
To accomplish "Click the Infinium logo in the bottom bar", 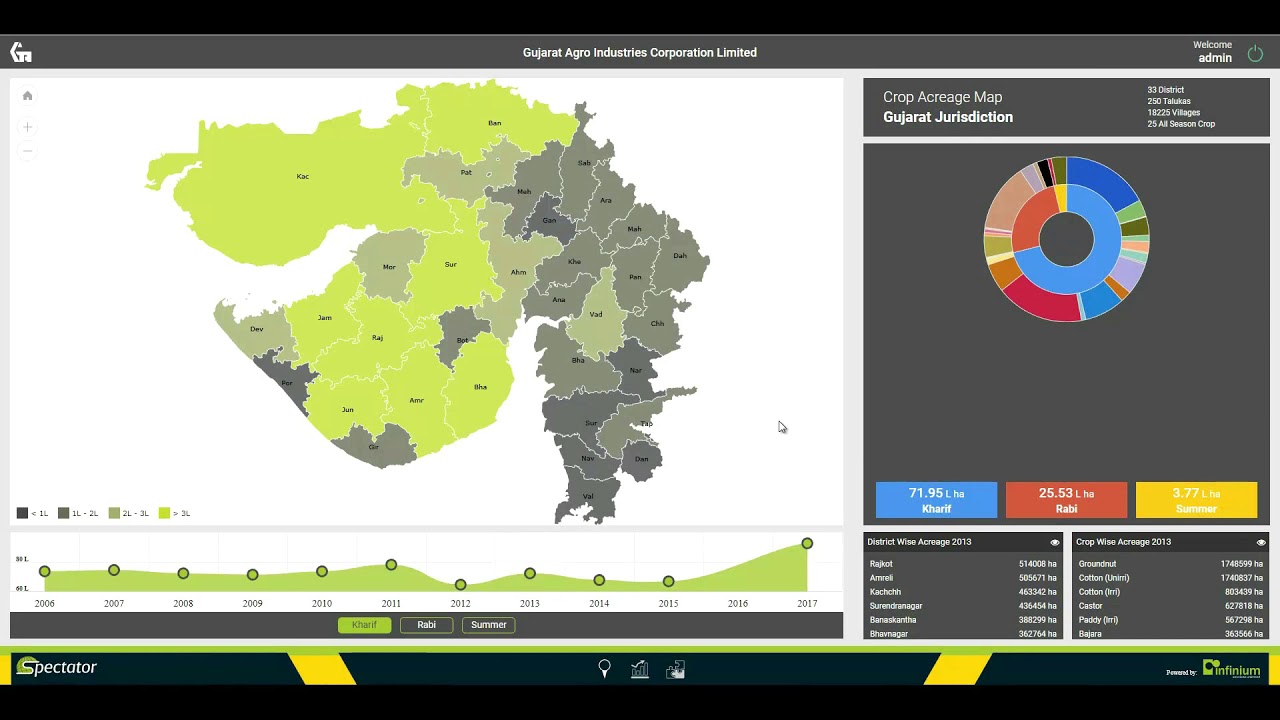I will (x=1231, y=668).
